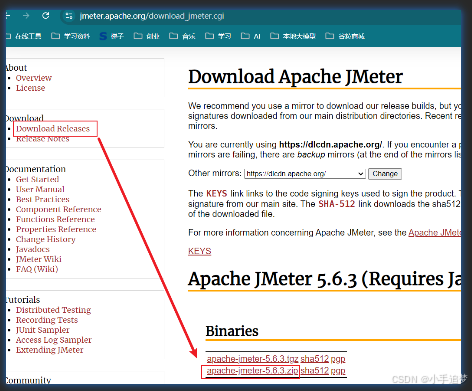472x391 pixels.
Task: Click the Binaries section heading
Action: [232, 331]
